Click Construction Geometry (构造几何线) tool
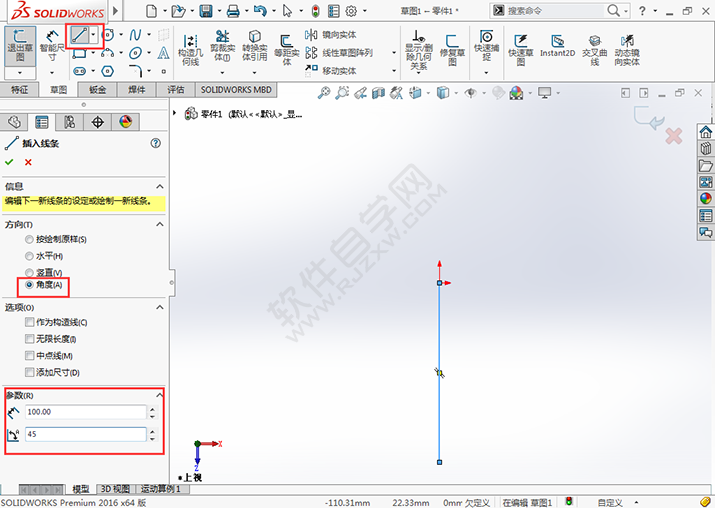This screenshot has width=715, height=508. tap(190, 50)
